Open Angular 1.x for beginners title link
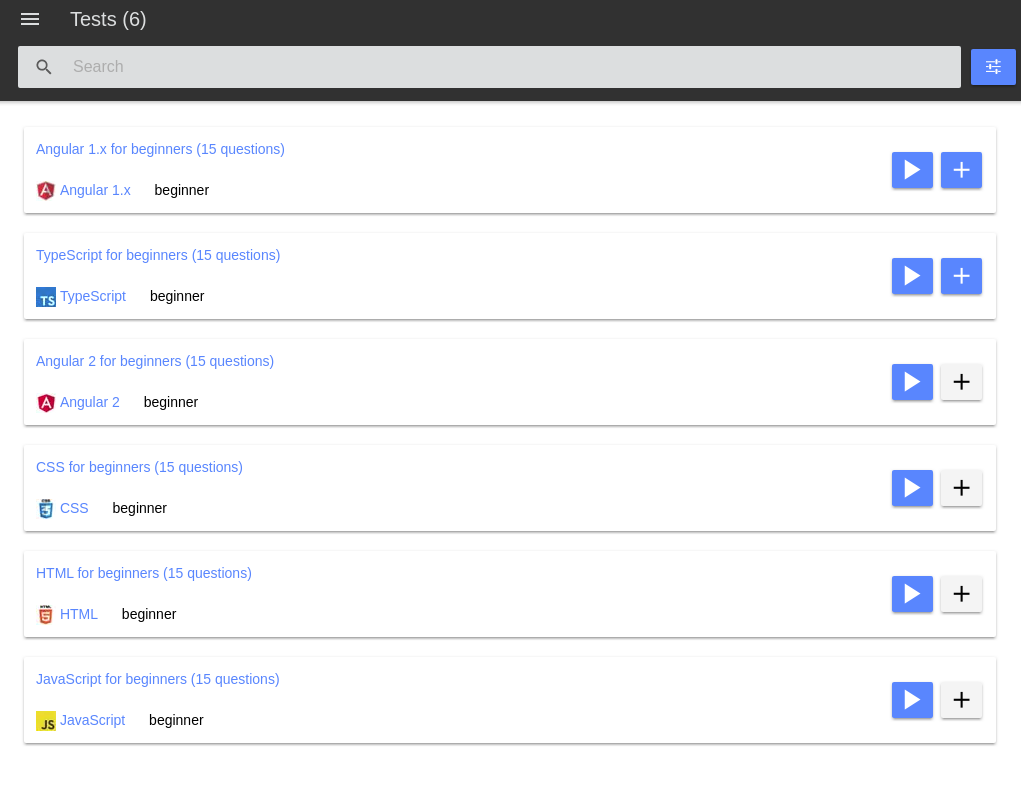The image size is (1021, 794). pyautogui.click(x=160, y=149)
